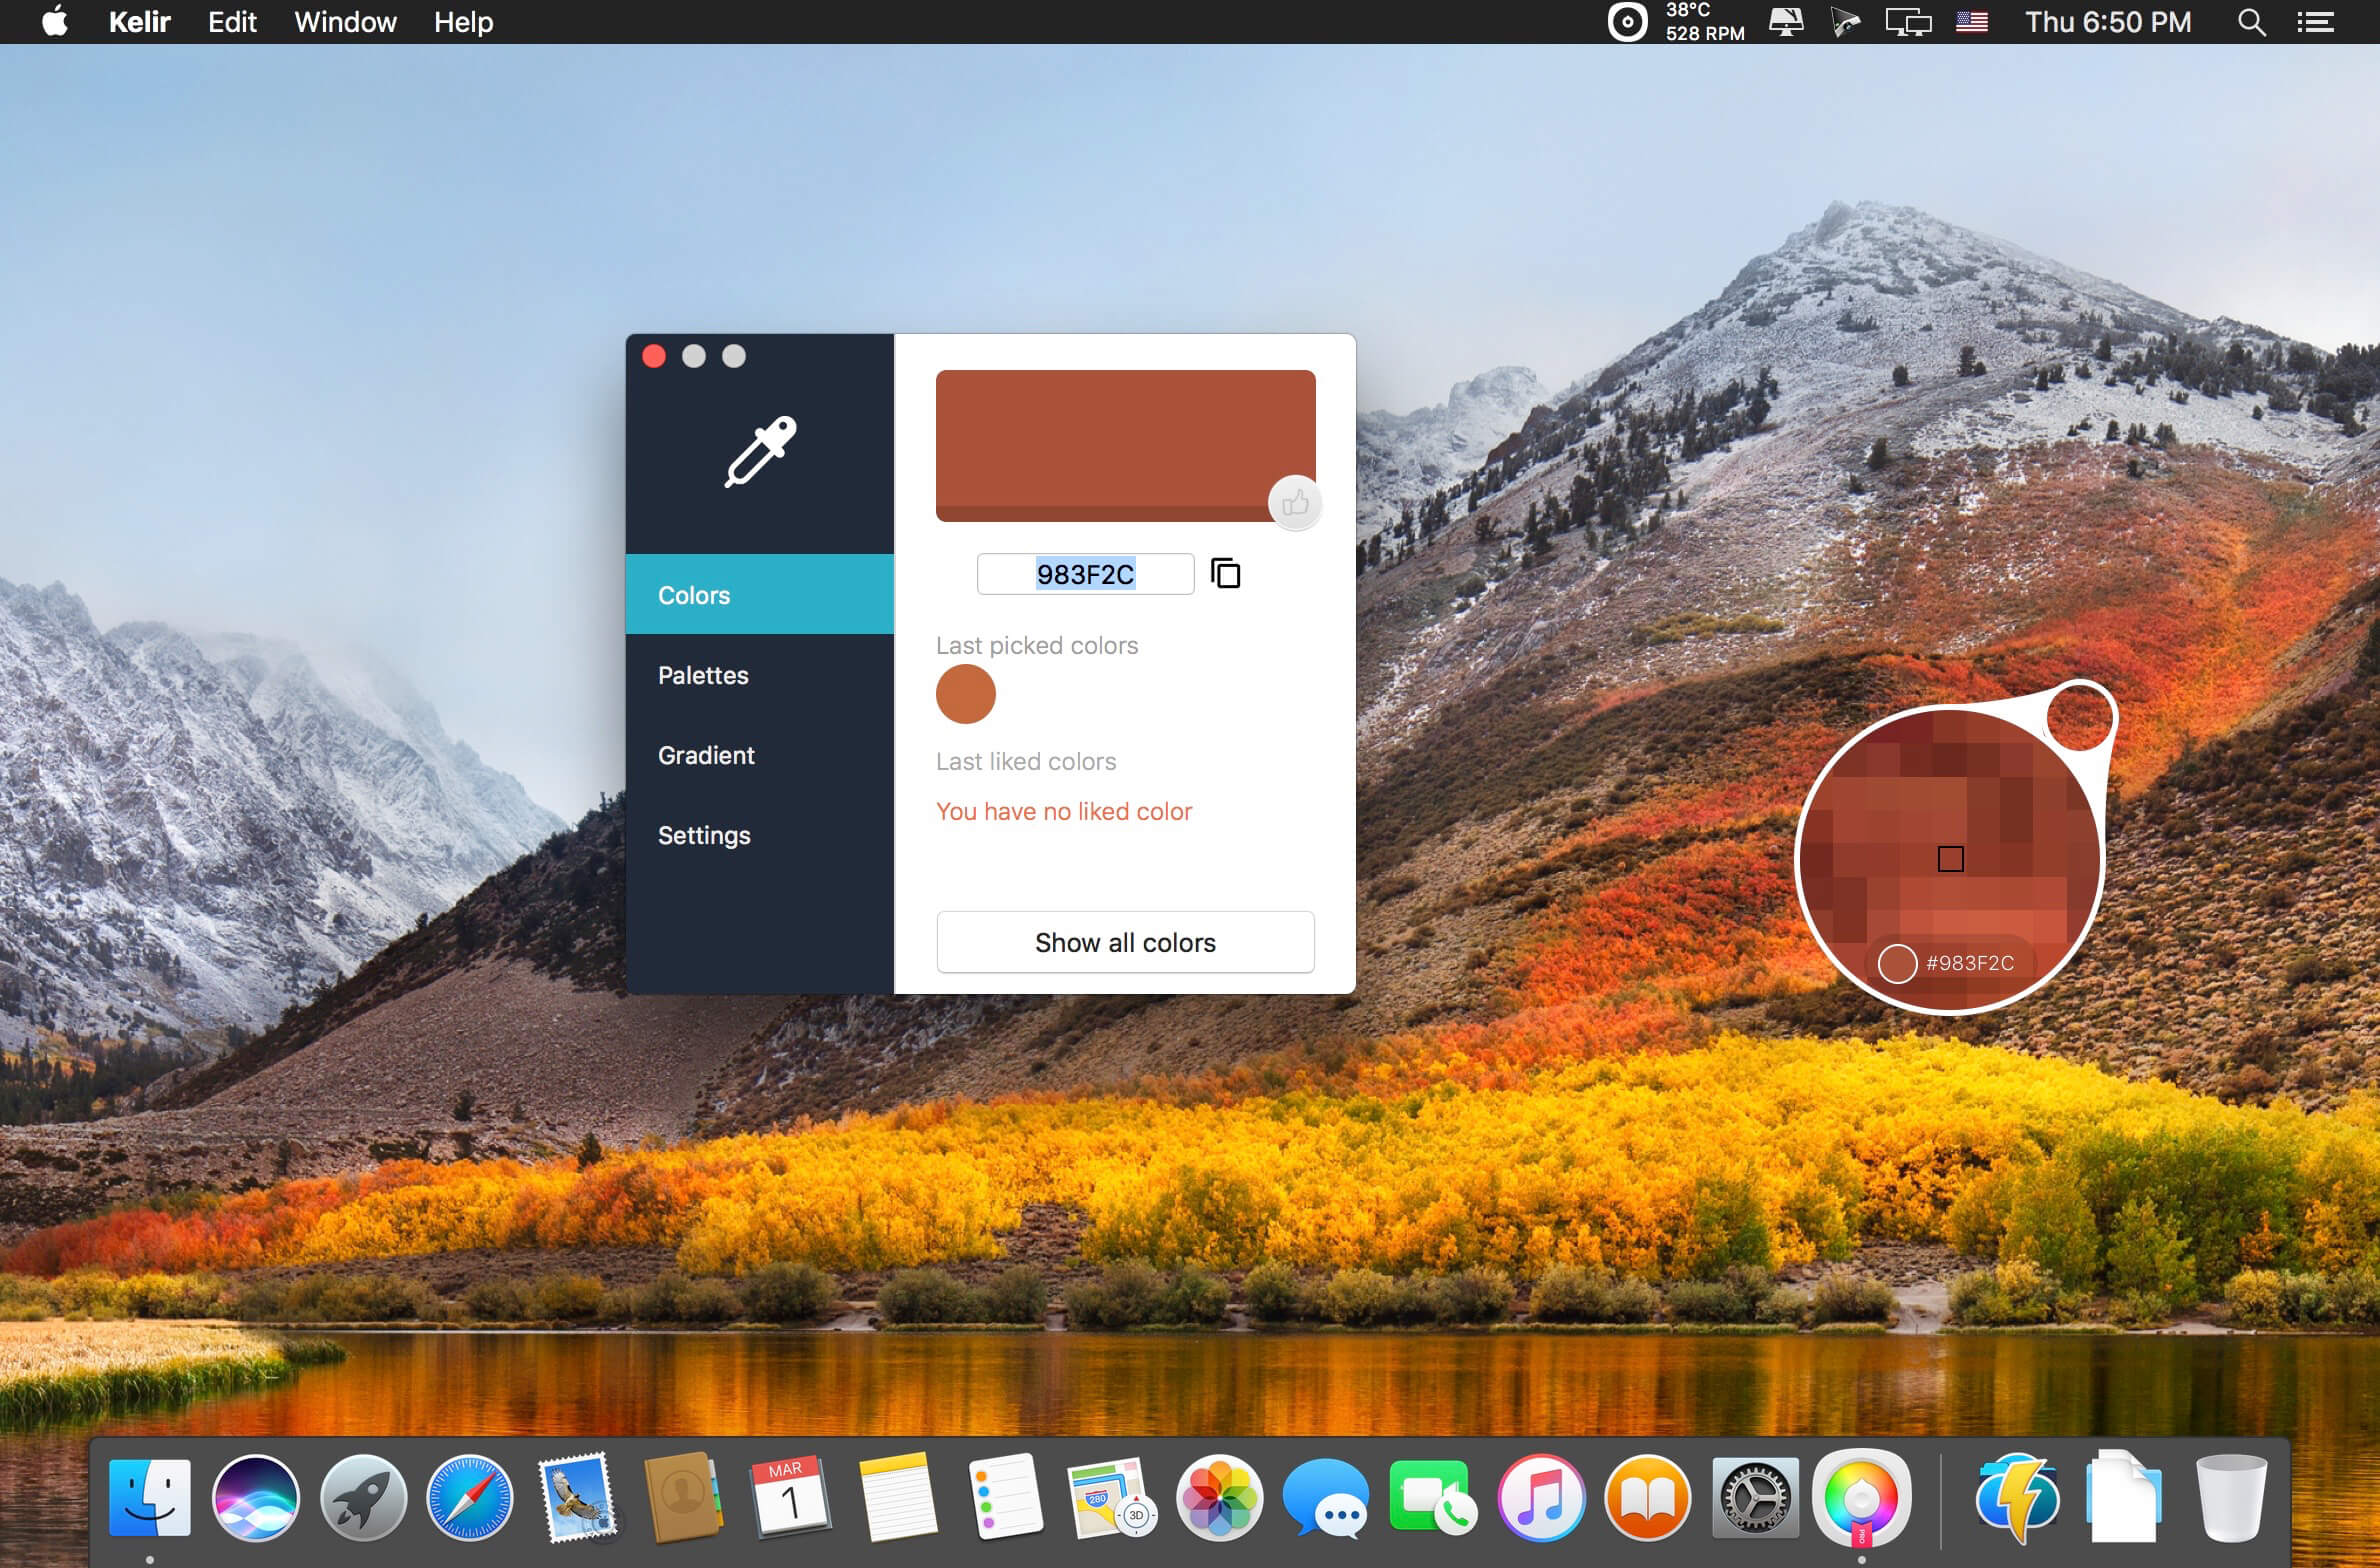Open Finder from the Dock
The width and height of the screenshot is (2380, 1568).
tap(150, 1498)
